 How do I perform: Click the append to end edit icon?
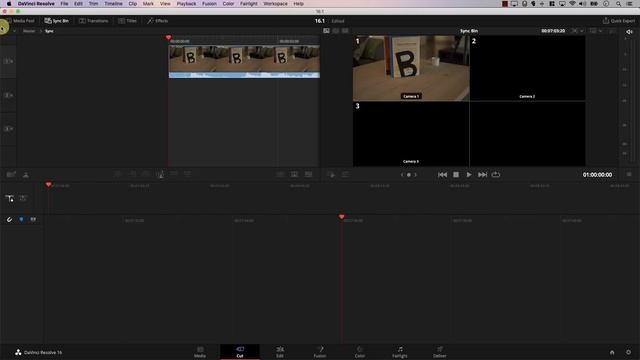pyautogui.click(x=132, y=174)
